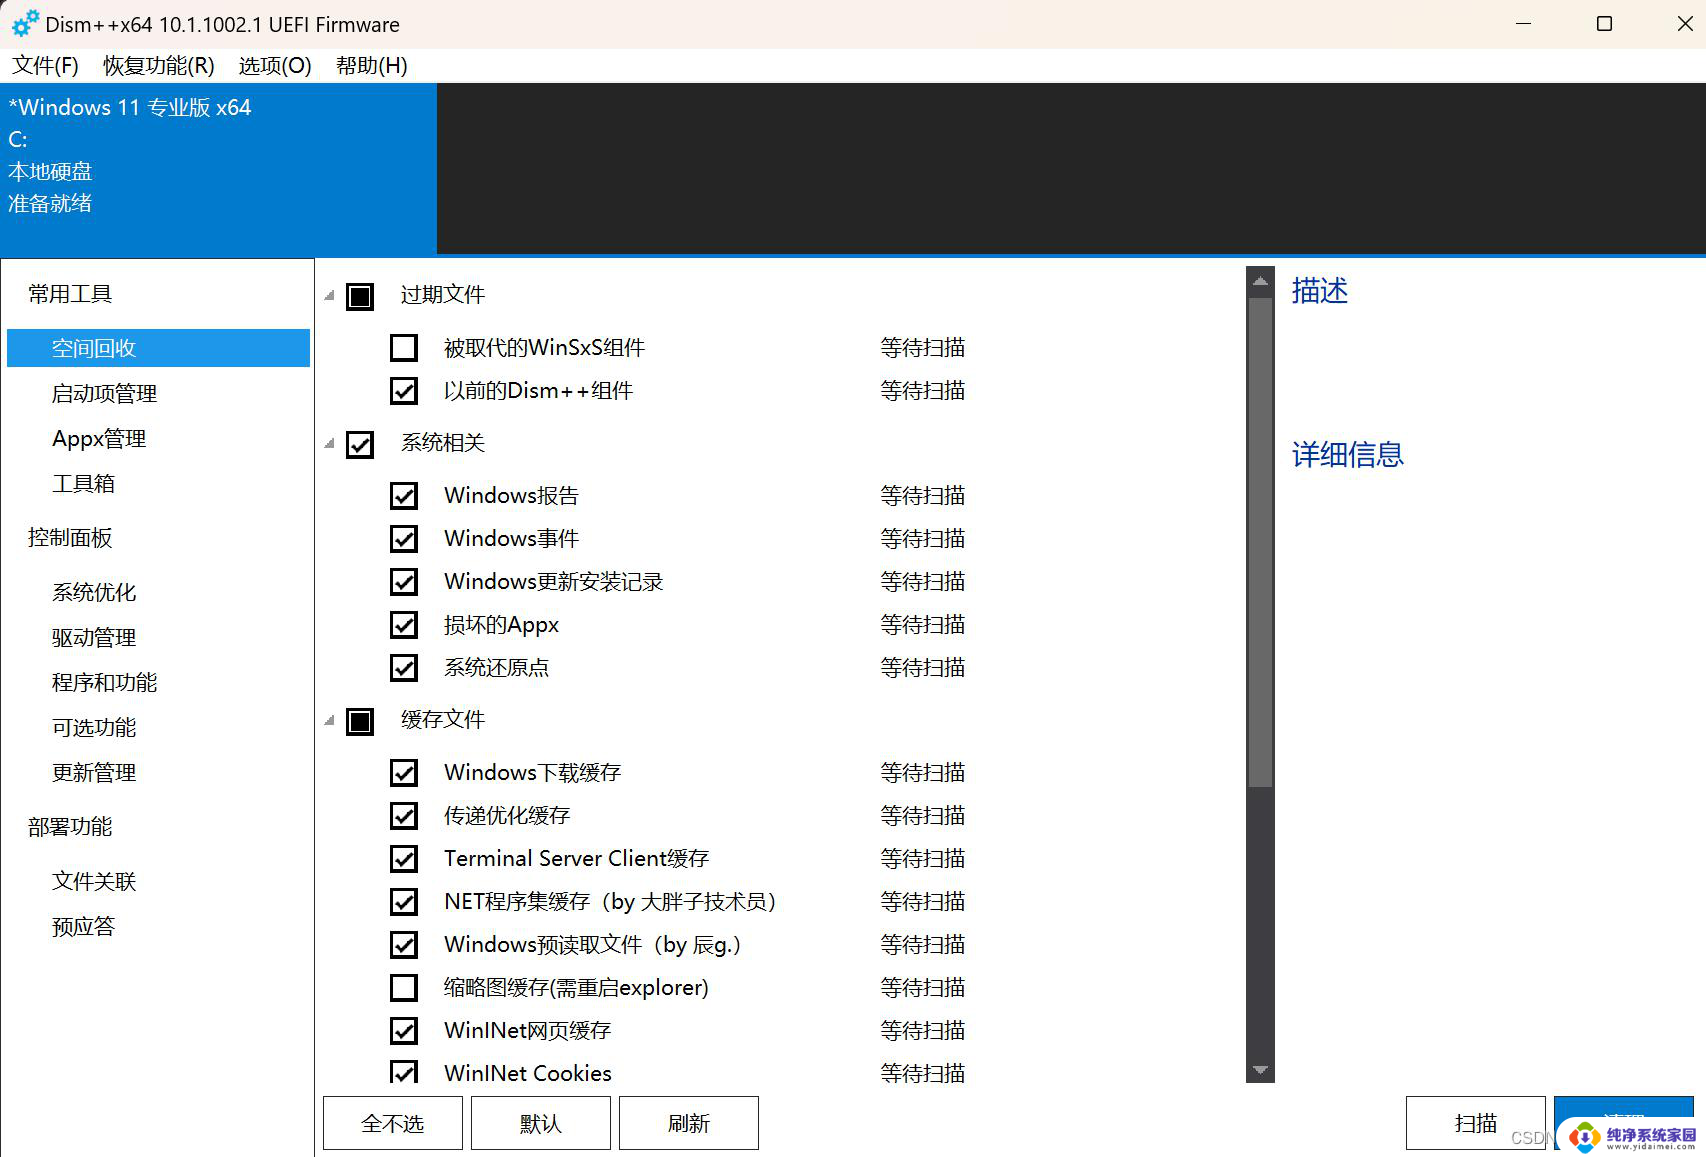Open the 文件(F) menu
This screenshot has width=1706, height=1157.
(45, 66)
